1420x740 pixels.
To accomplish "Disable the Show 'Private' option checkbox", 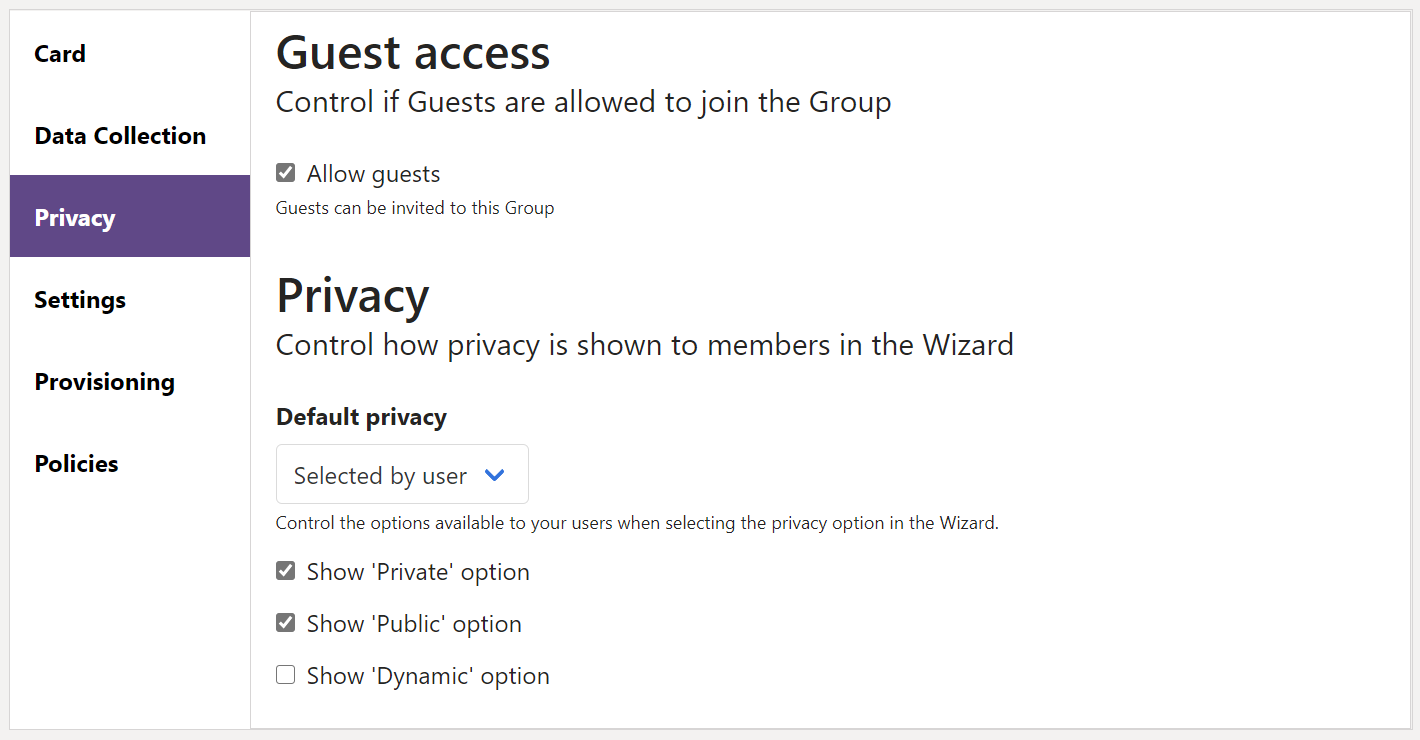I will coord(286,571).
